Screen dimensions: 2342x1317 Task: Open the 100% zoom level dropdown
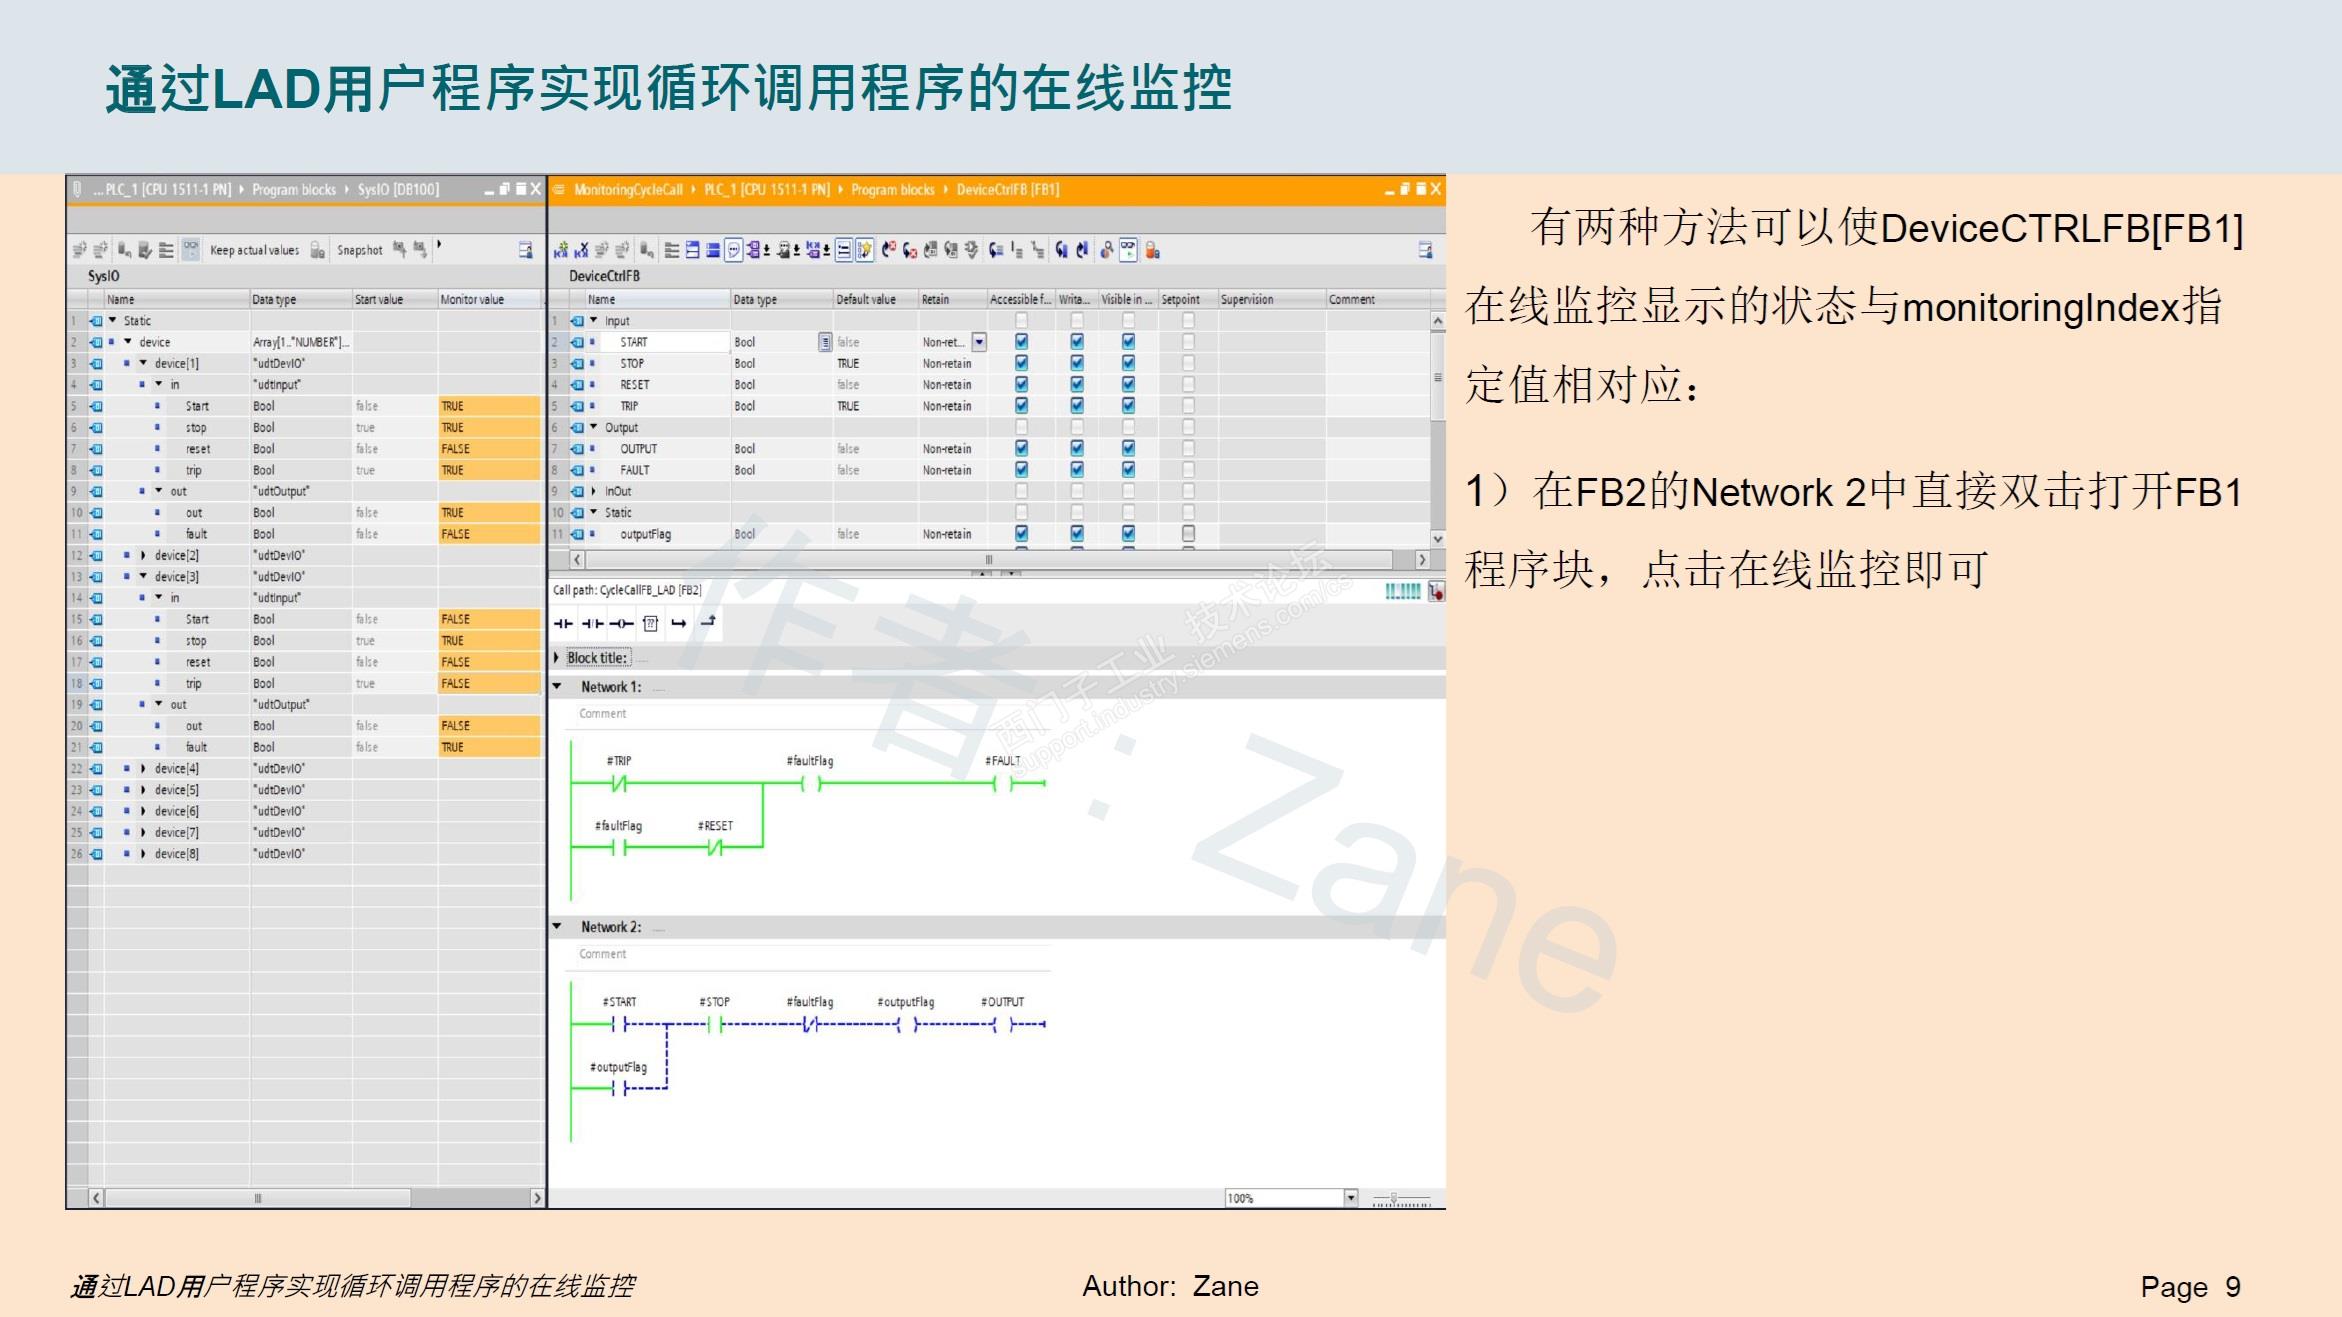[1351, 1198]
